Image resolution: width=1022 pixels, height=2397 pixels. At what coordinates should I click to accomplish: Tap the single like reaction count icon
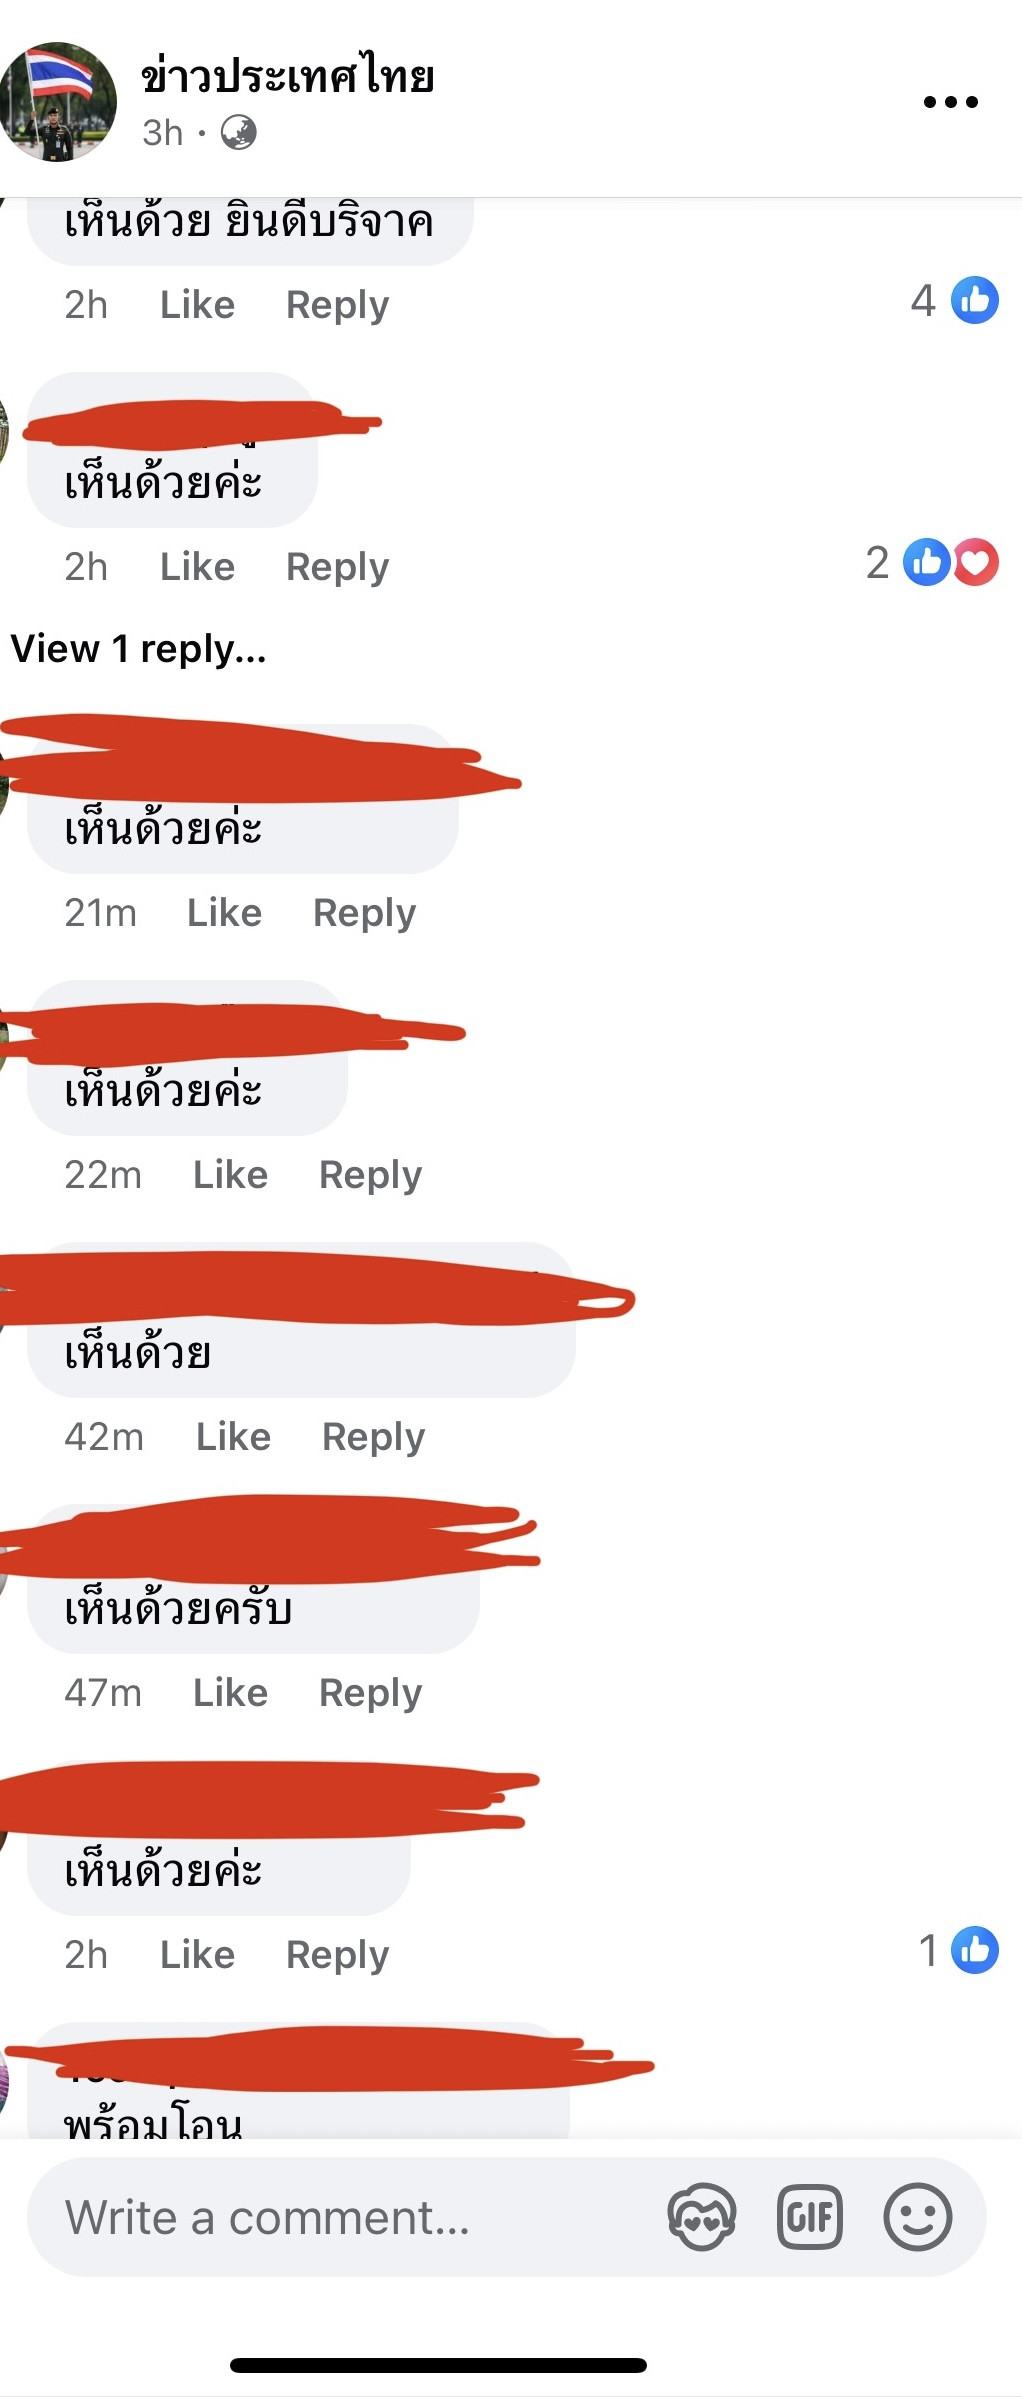click(x=974, y=1950)
